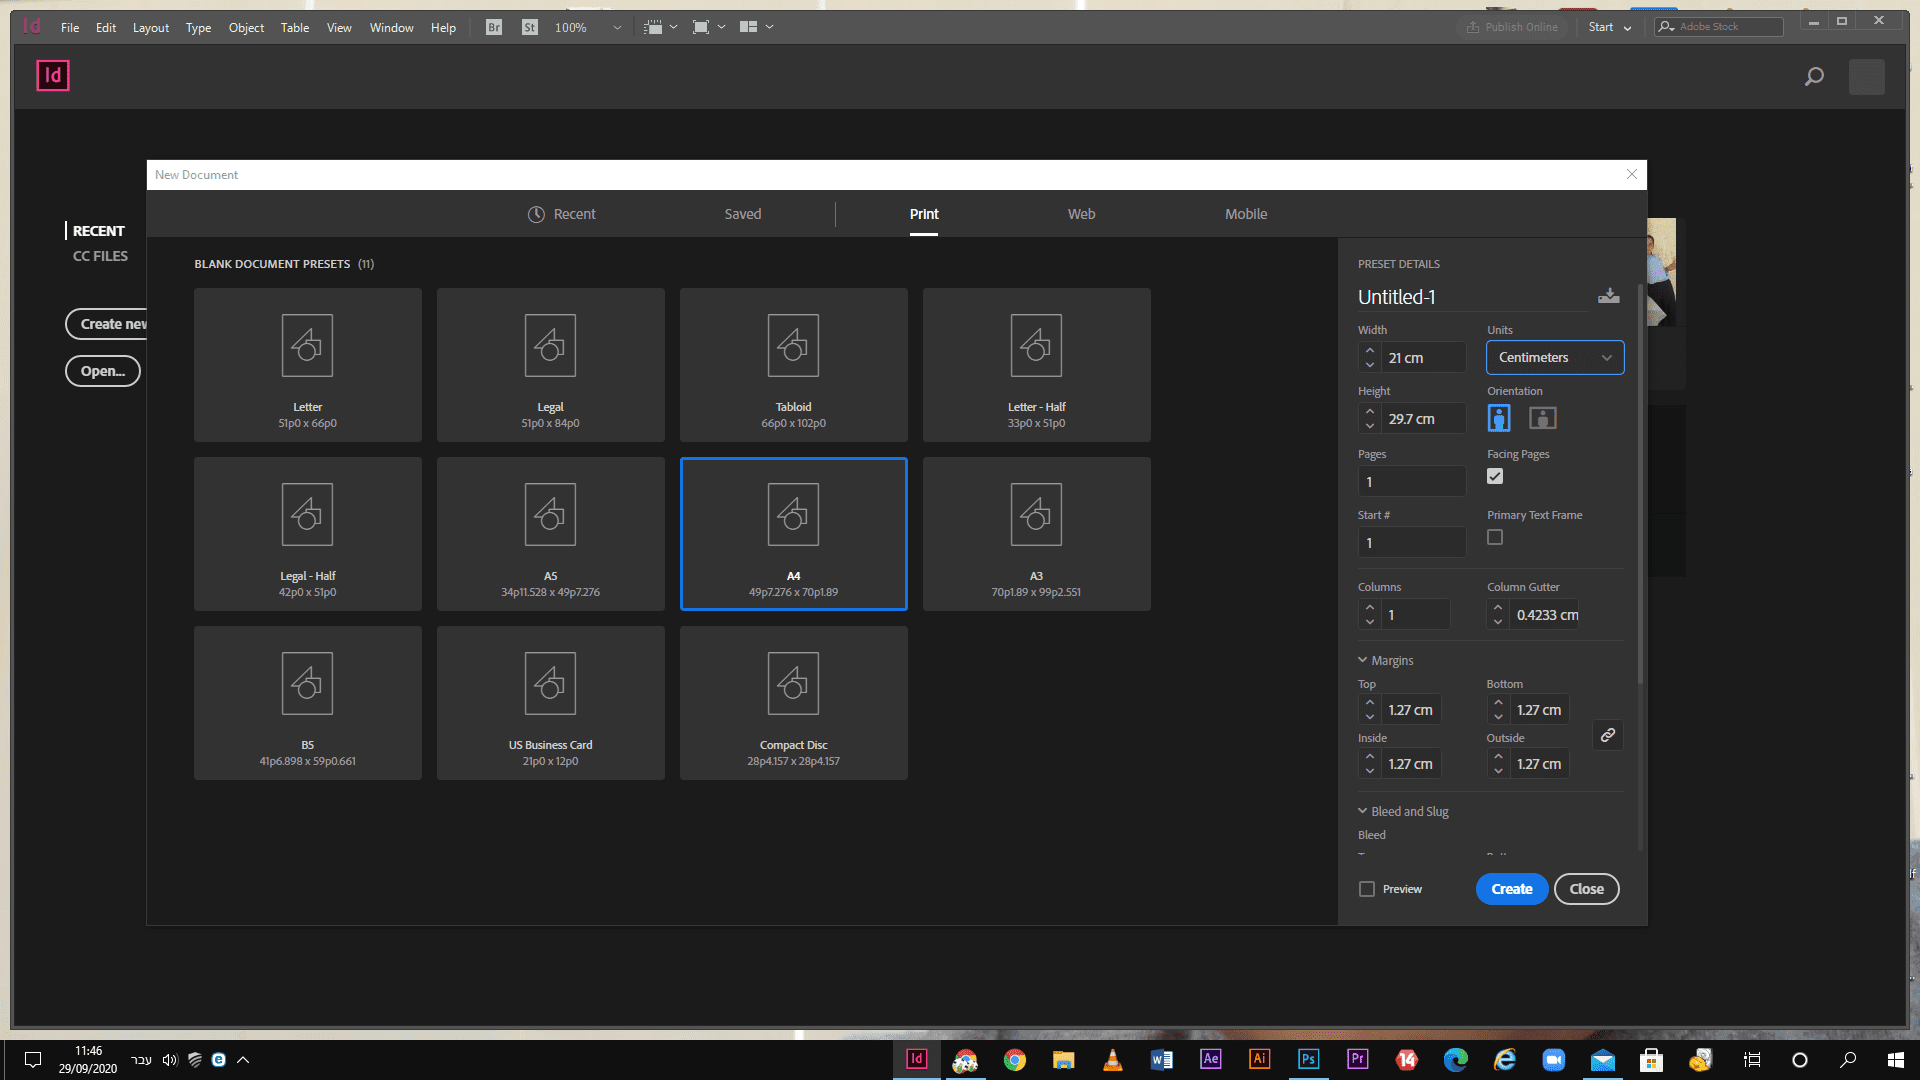This screenshot has width=1920, height=1080.
Task: Select the A3 document preset
Action: (x=1036, y=534)
